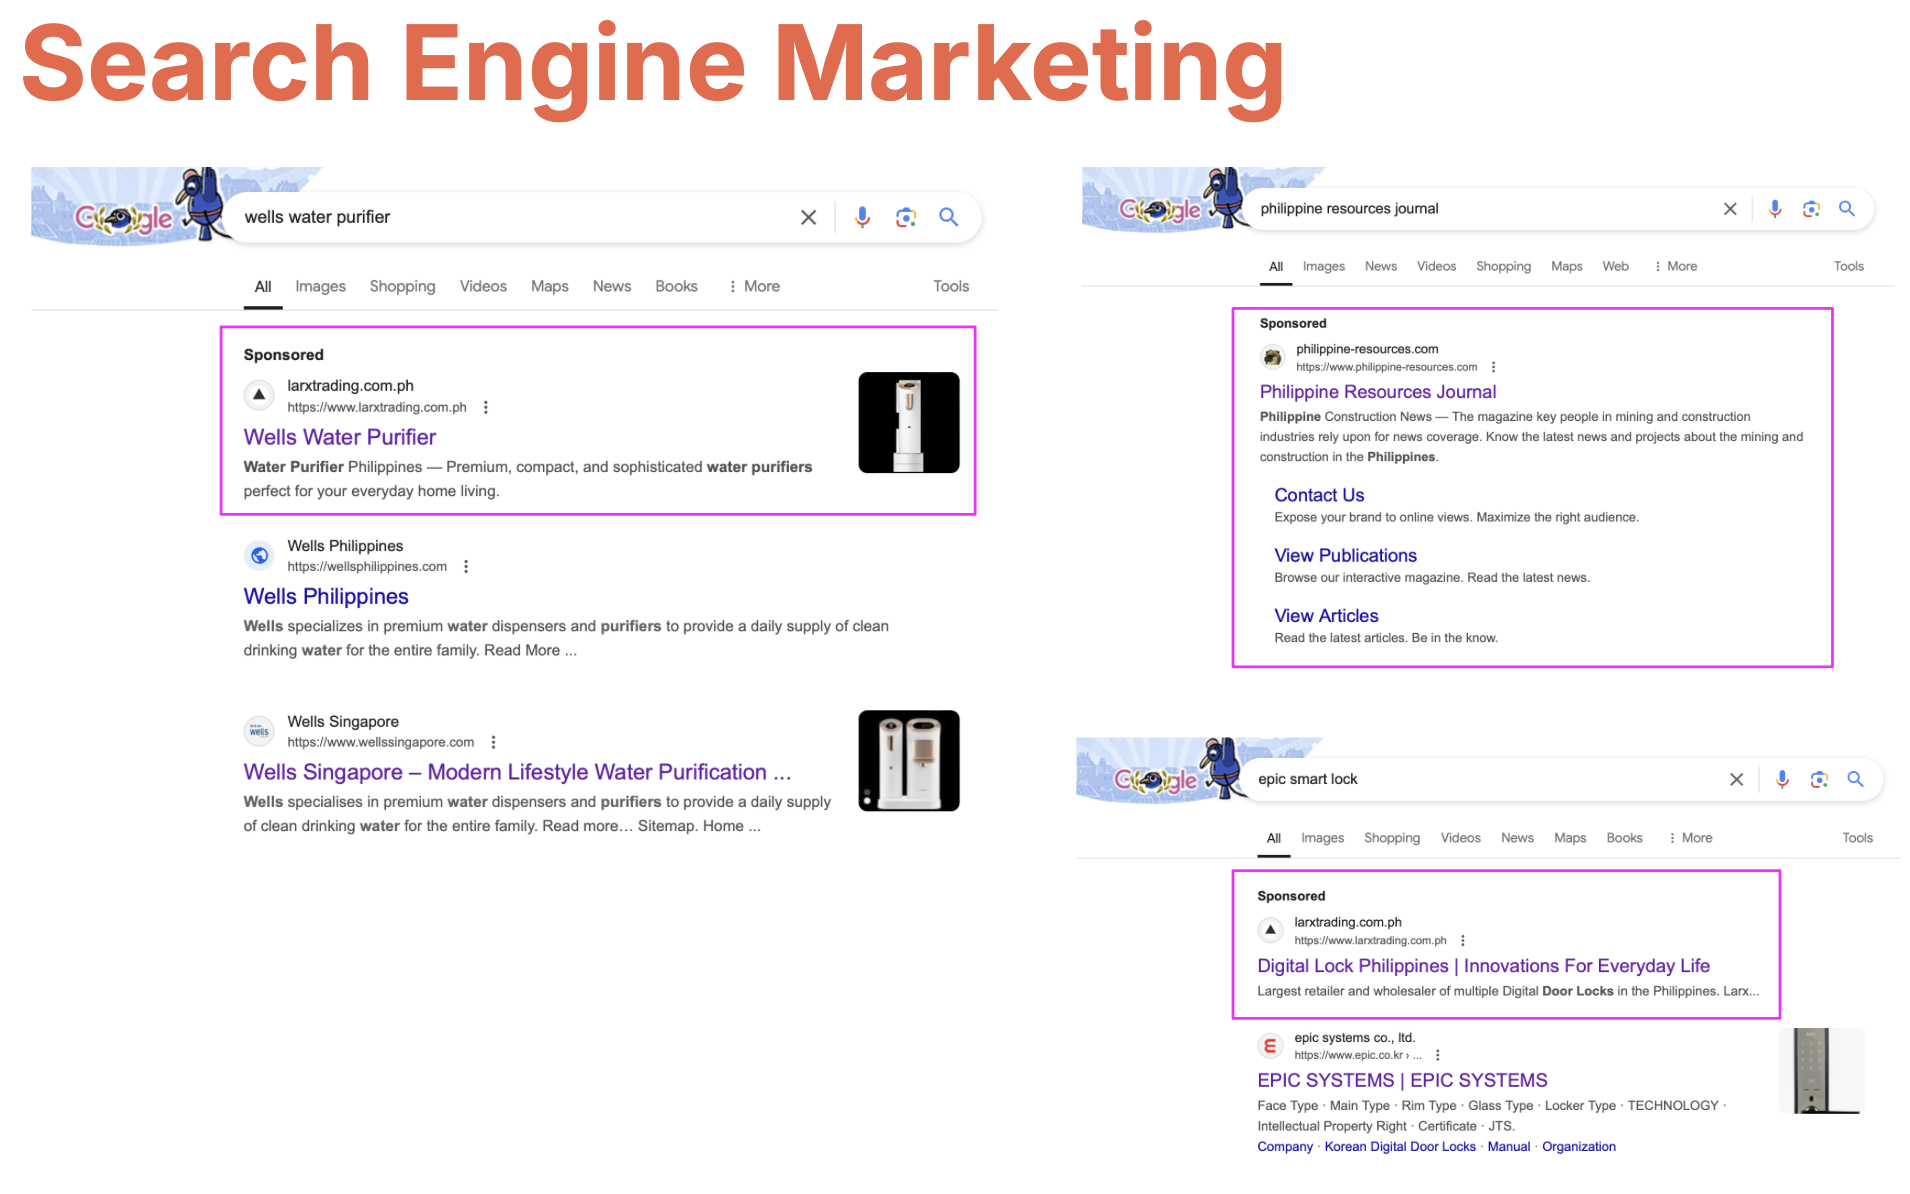This screenshot has height=1194, width=1910.
Task: Switch to Maps tab in wells water purifier results
Action: click(x=549, y=286)
